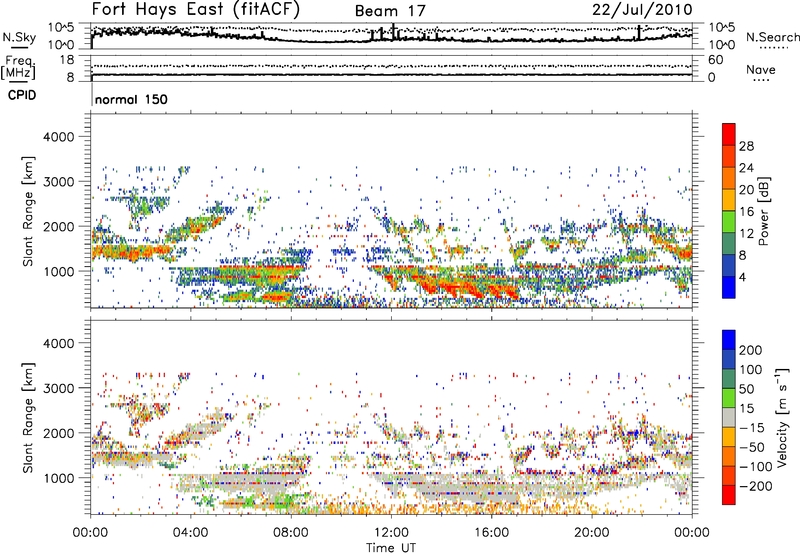Click the '−200' label on the Velocity colorbar
800x554 pixels.
pos(755,486)
